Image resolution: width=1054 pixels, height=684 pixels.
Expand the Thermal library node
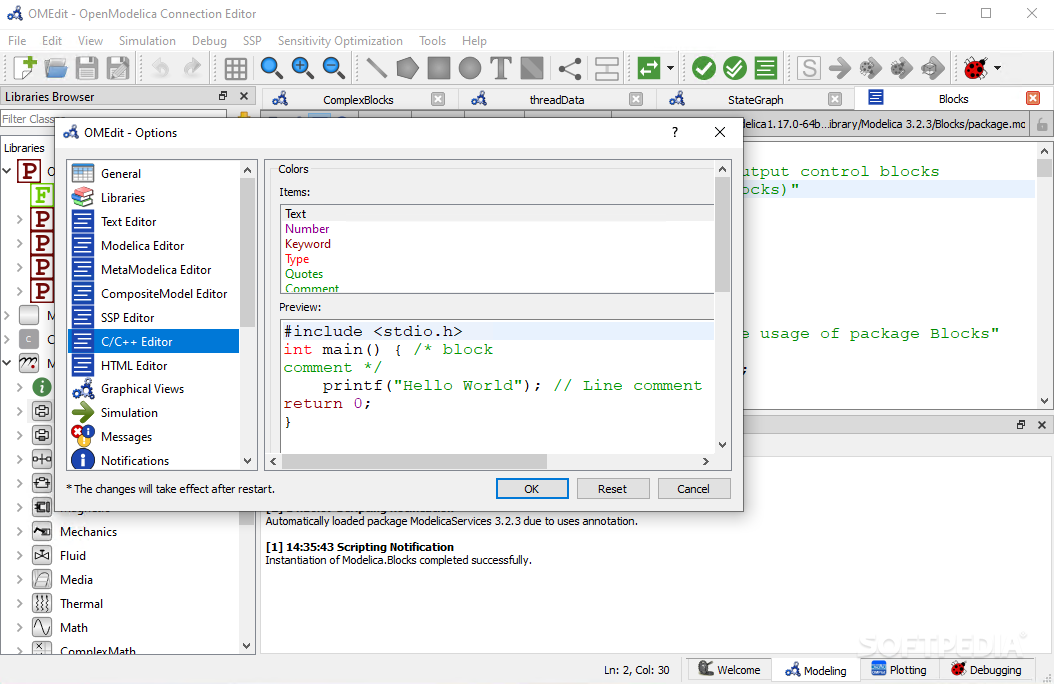click(19, 603)
